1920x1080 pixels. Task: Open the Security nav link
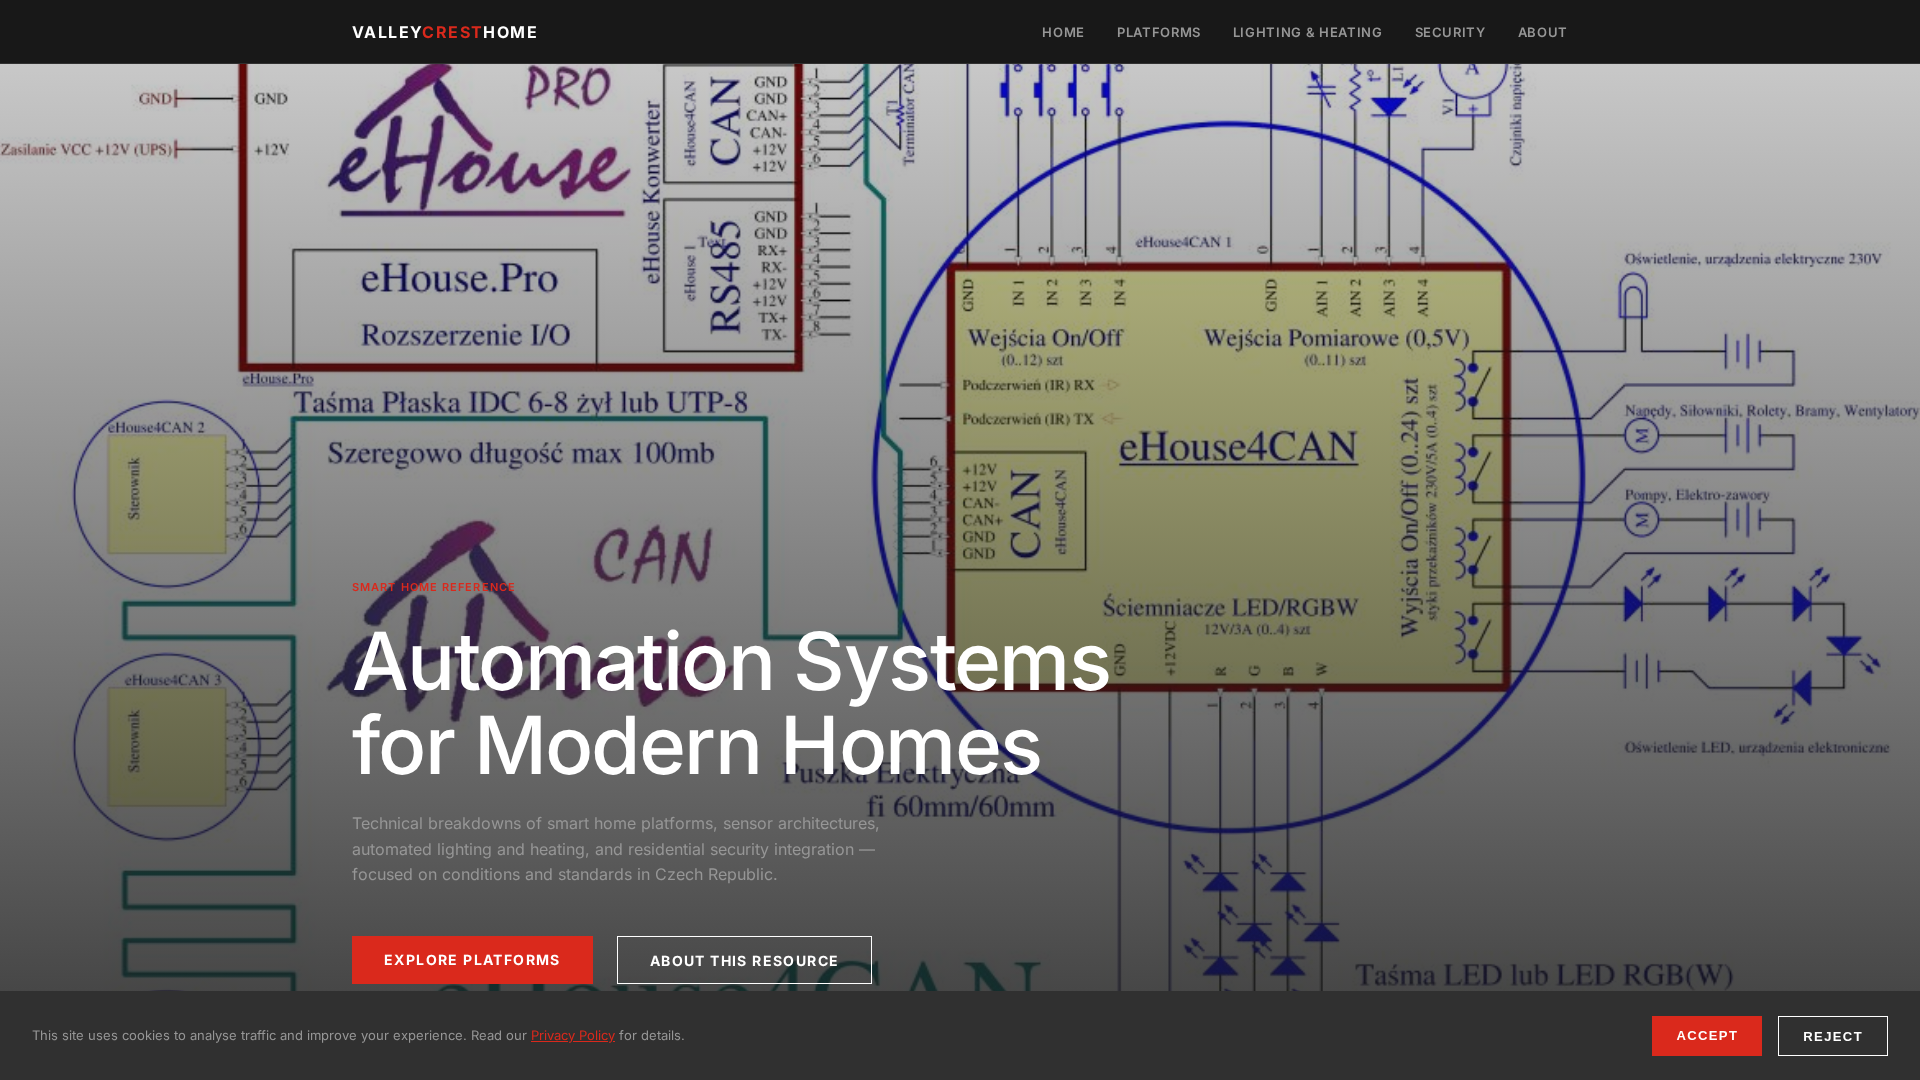click(1450, 32)
